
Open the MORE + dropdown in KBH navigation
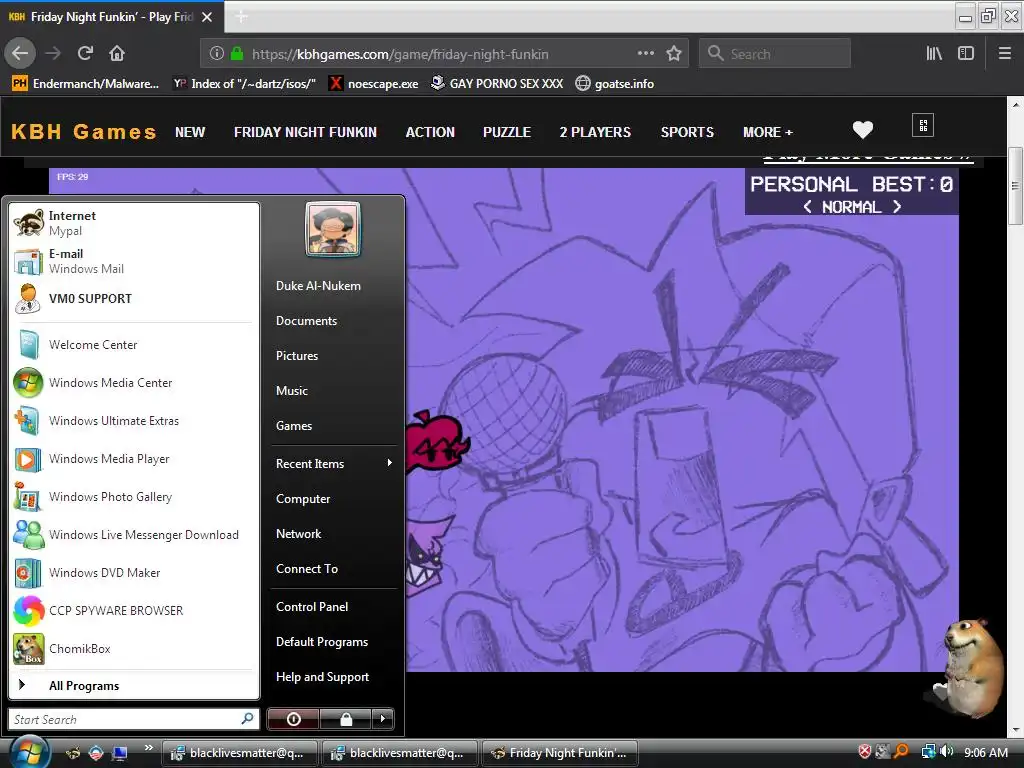click(x=768, y=133)
